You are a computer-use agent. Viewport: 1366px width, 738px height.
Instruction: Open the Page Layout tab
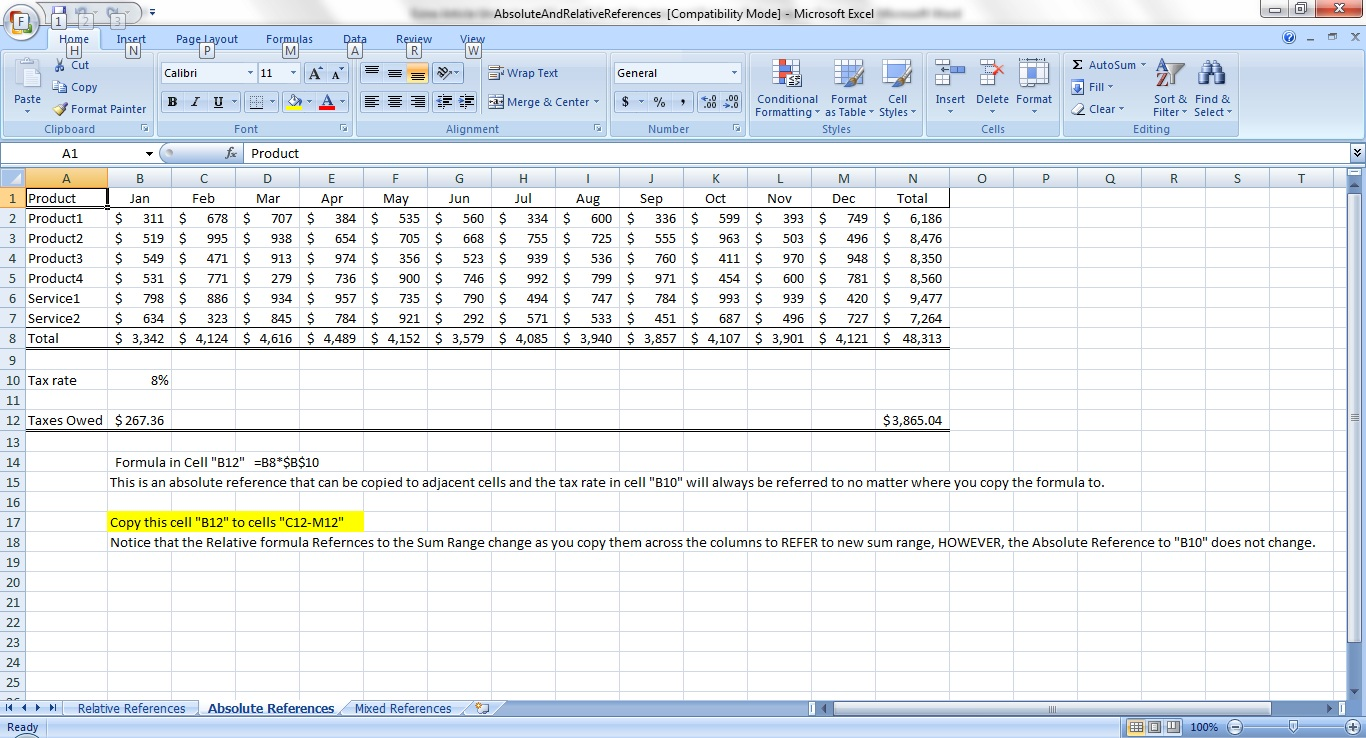pyautogui.click(x=207, y=39)
